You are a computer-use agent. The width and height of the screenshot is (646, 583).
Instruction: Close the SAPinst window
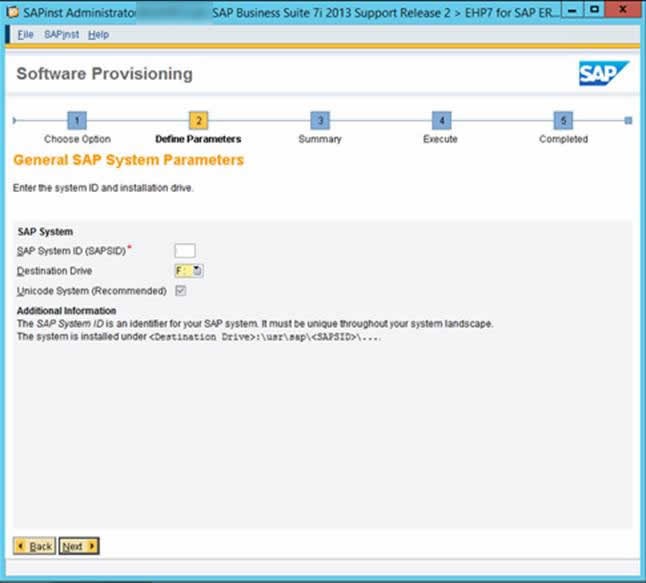pos(623,10)
